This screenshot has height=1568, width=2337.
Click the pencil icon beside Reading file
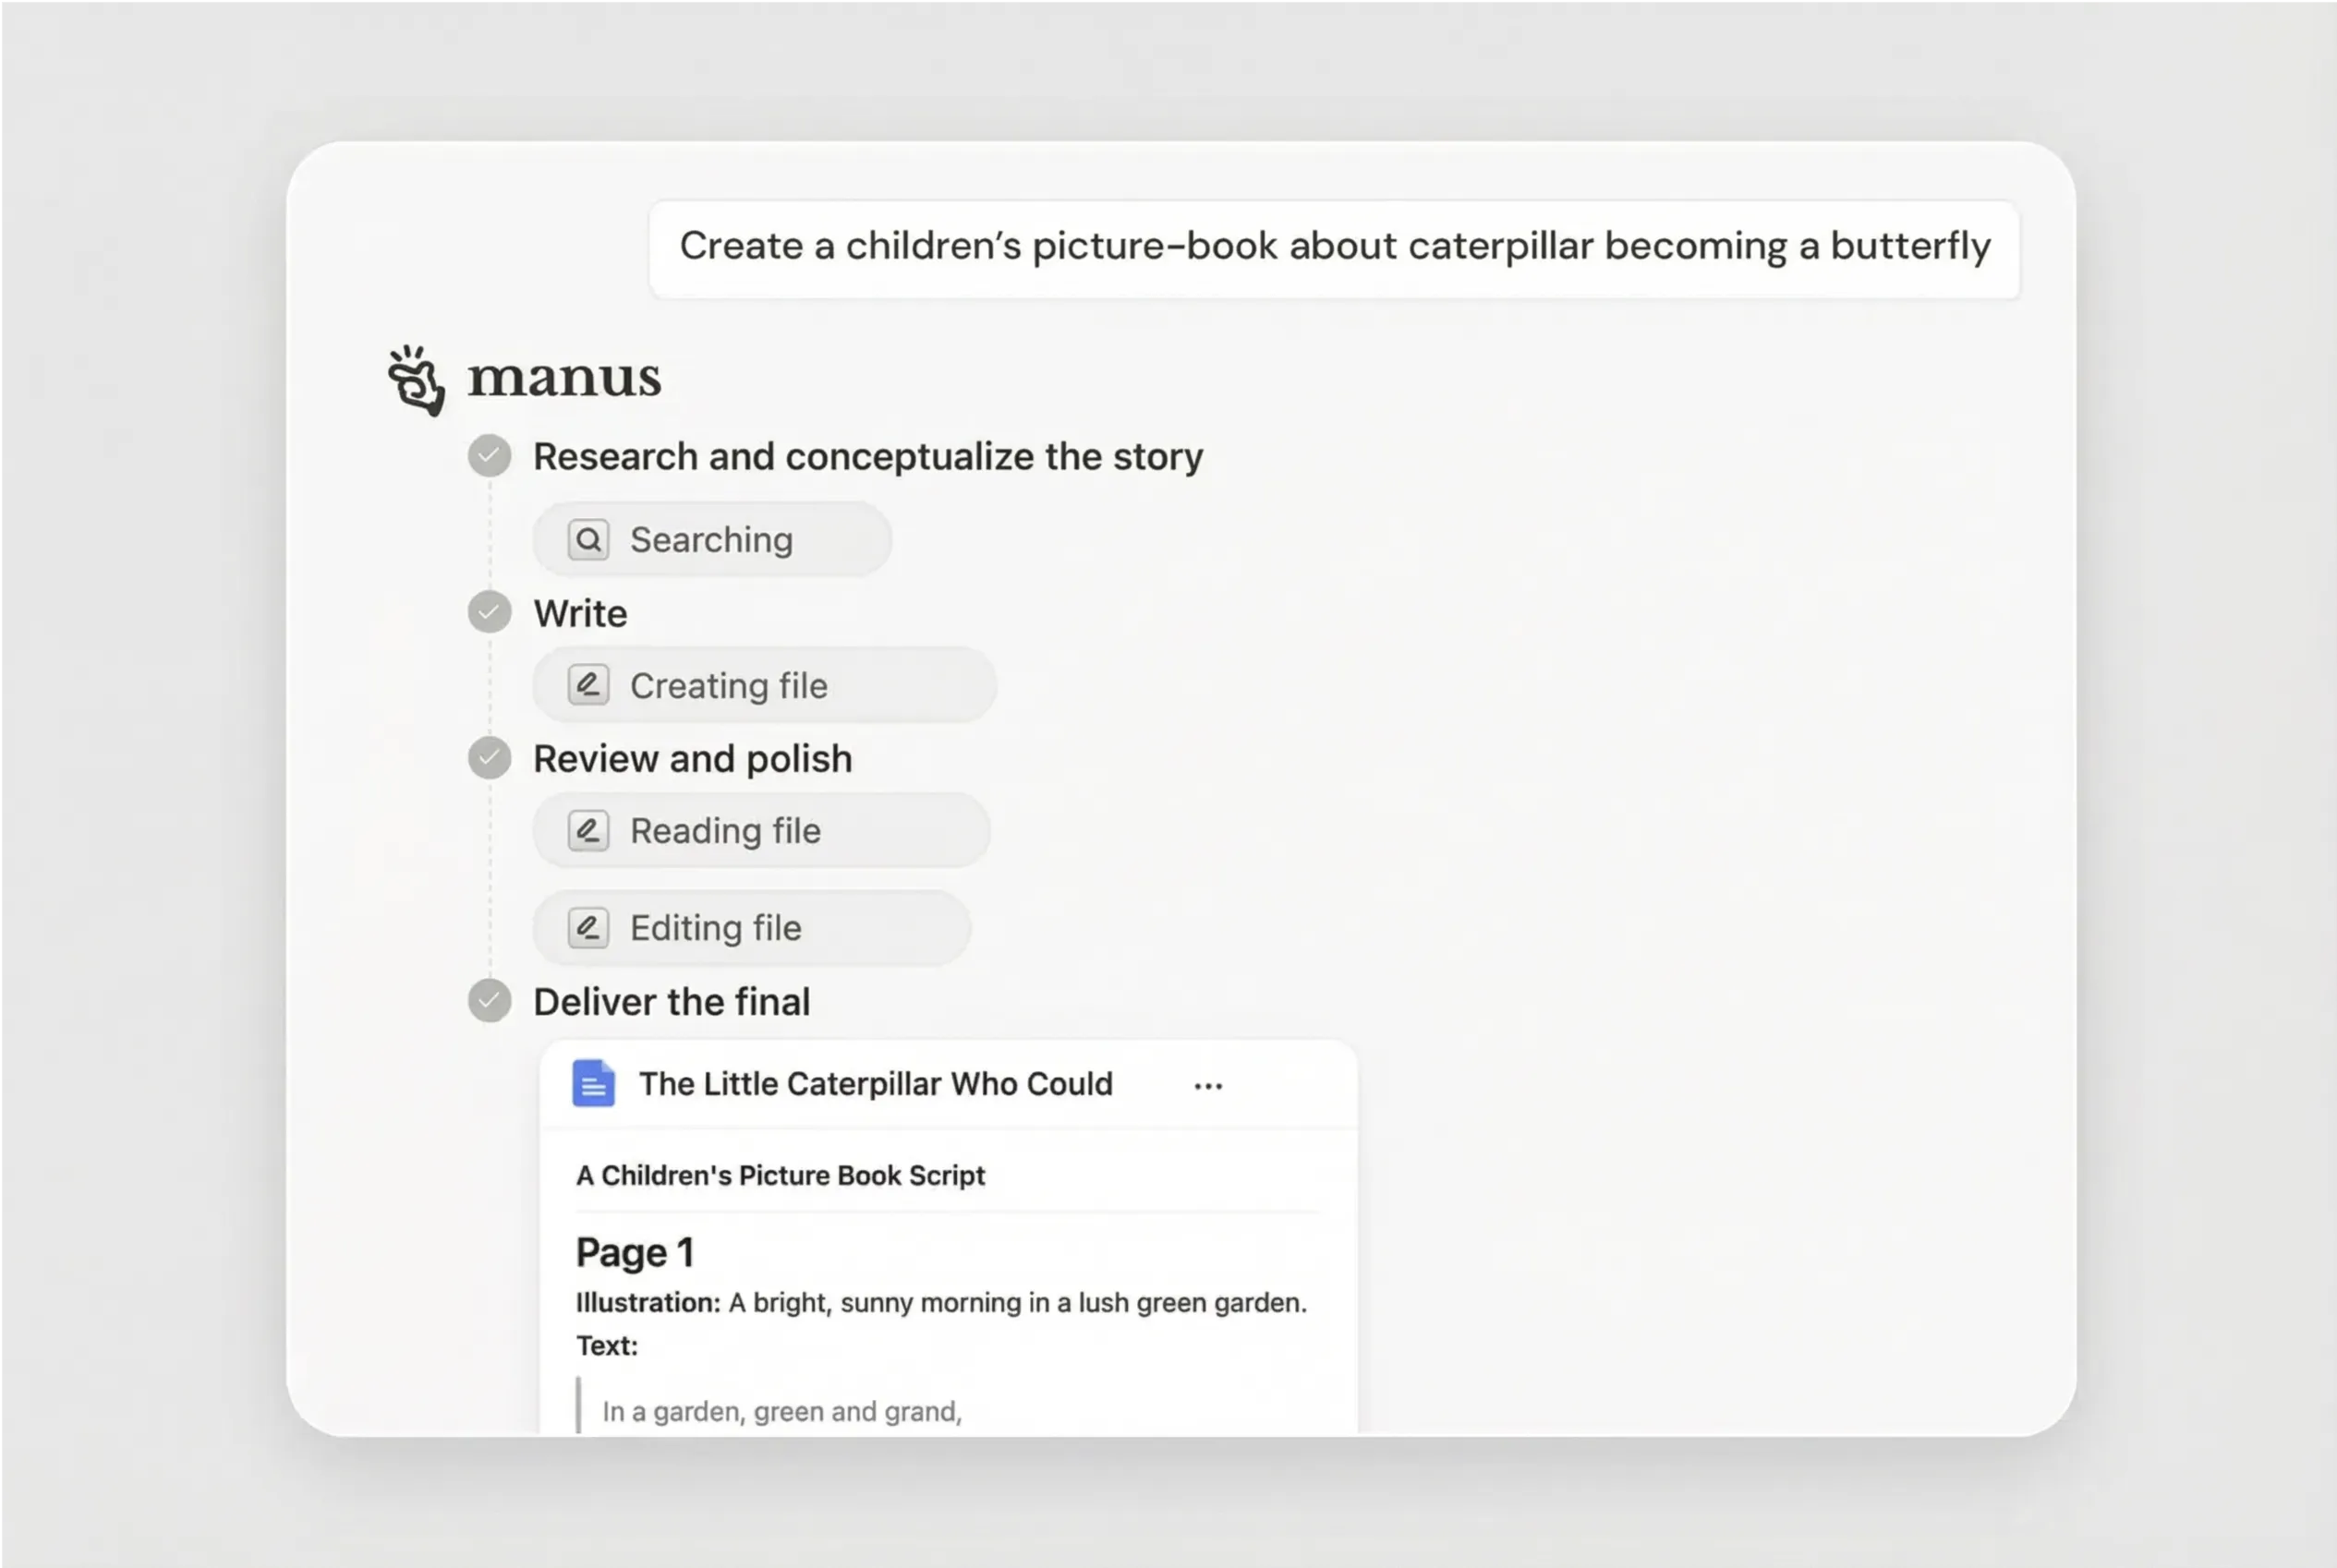[589, 831]
